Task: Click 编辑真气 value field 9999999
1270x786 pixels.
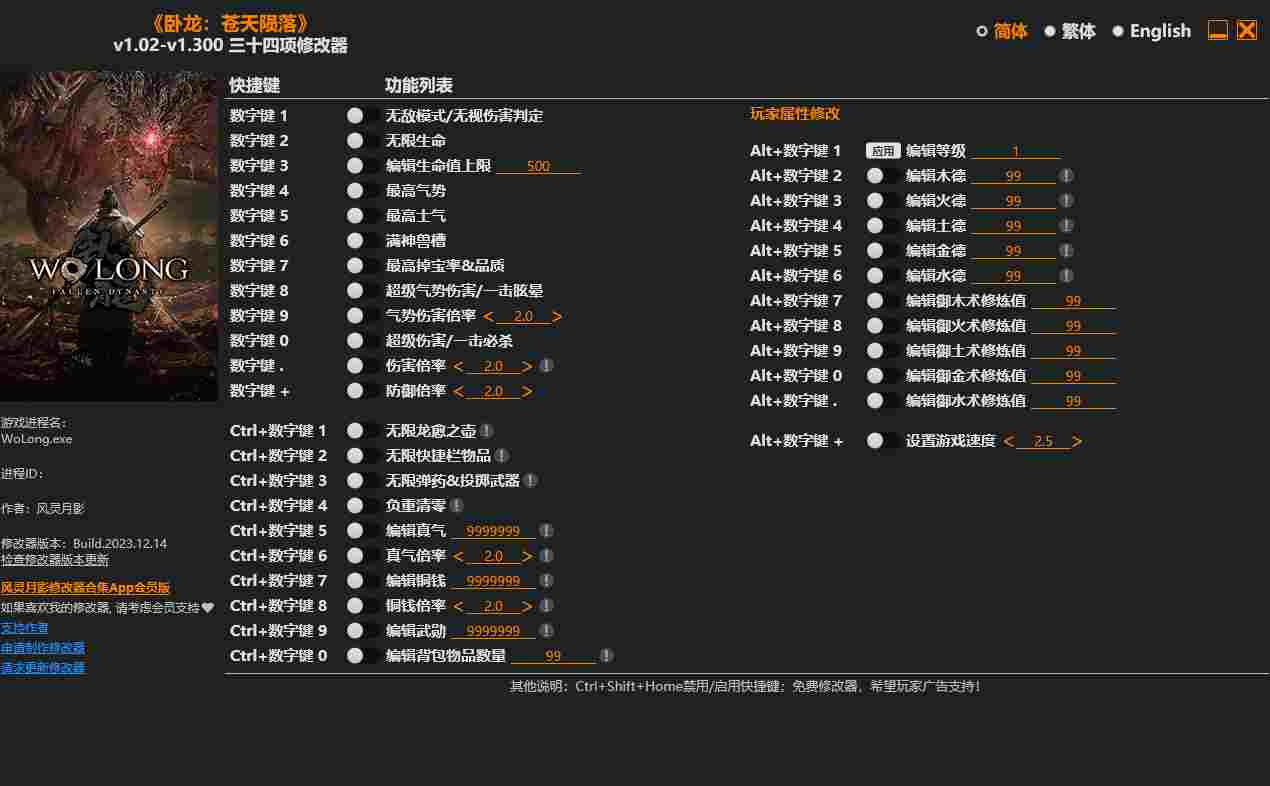Action: point(493,531)
